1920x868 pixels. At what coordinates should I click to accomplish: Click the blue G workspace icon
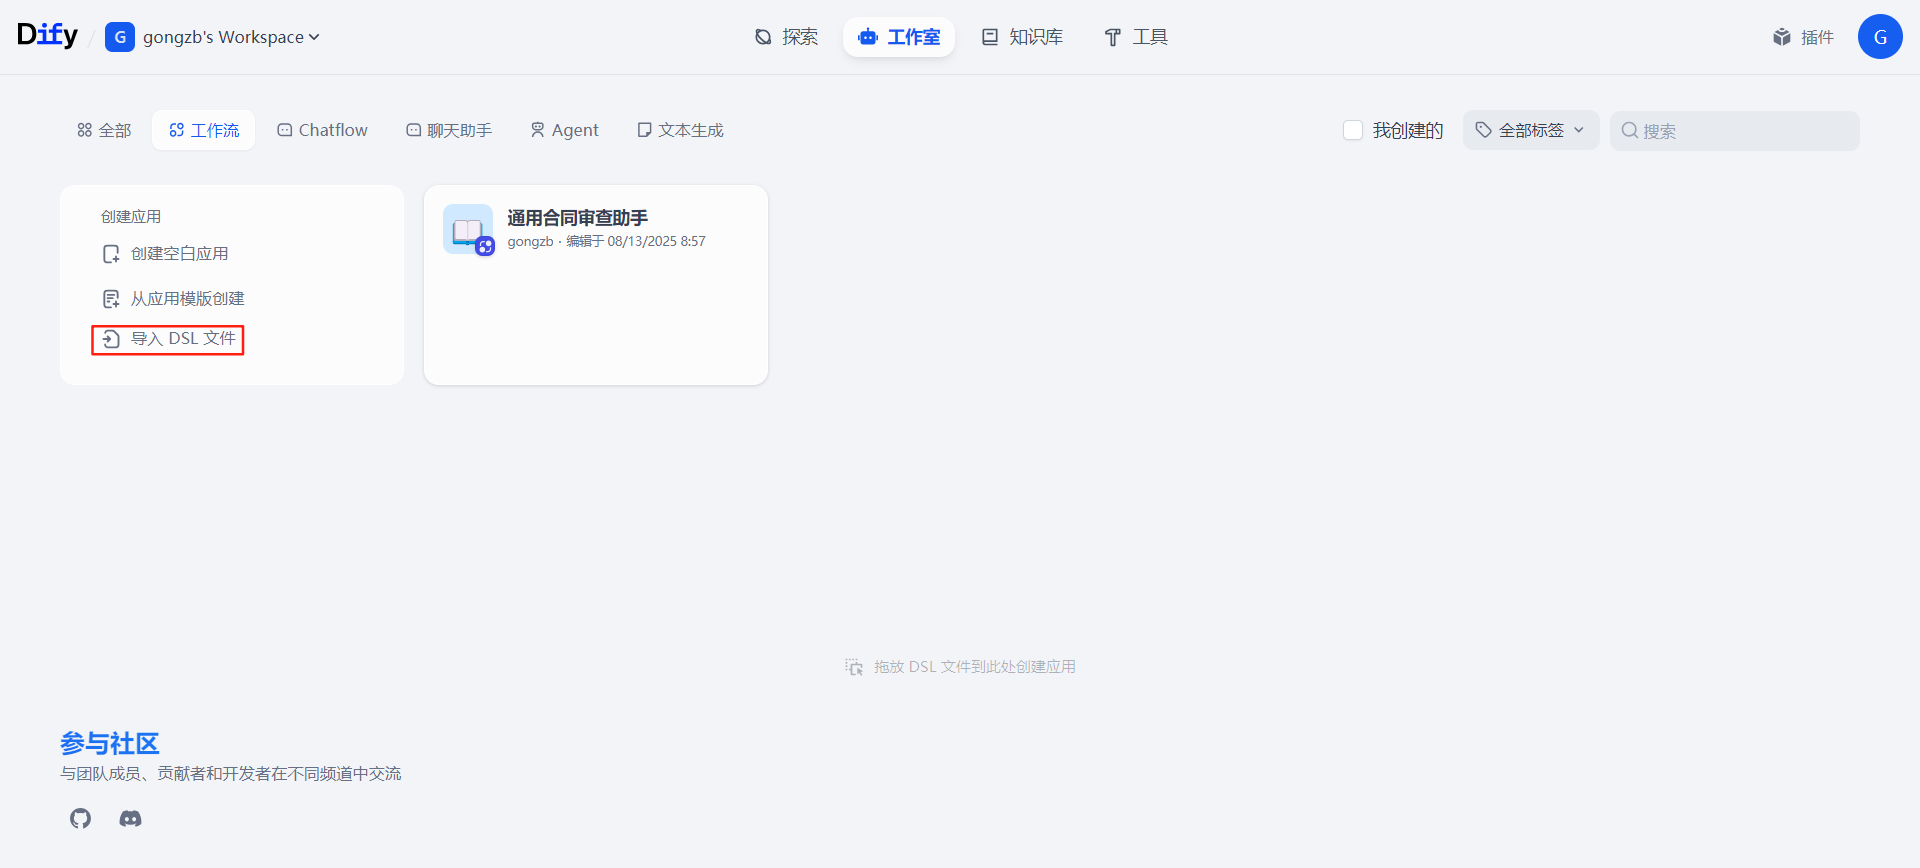[x=120, y=37]
